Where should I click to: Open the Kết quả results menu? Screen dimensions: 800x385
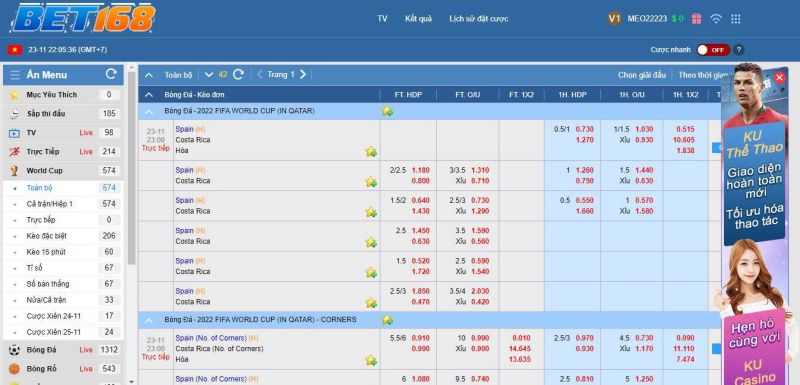pos(418,19)
